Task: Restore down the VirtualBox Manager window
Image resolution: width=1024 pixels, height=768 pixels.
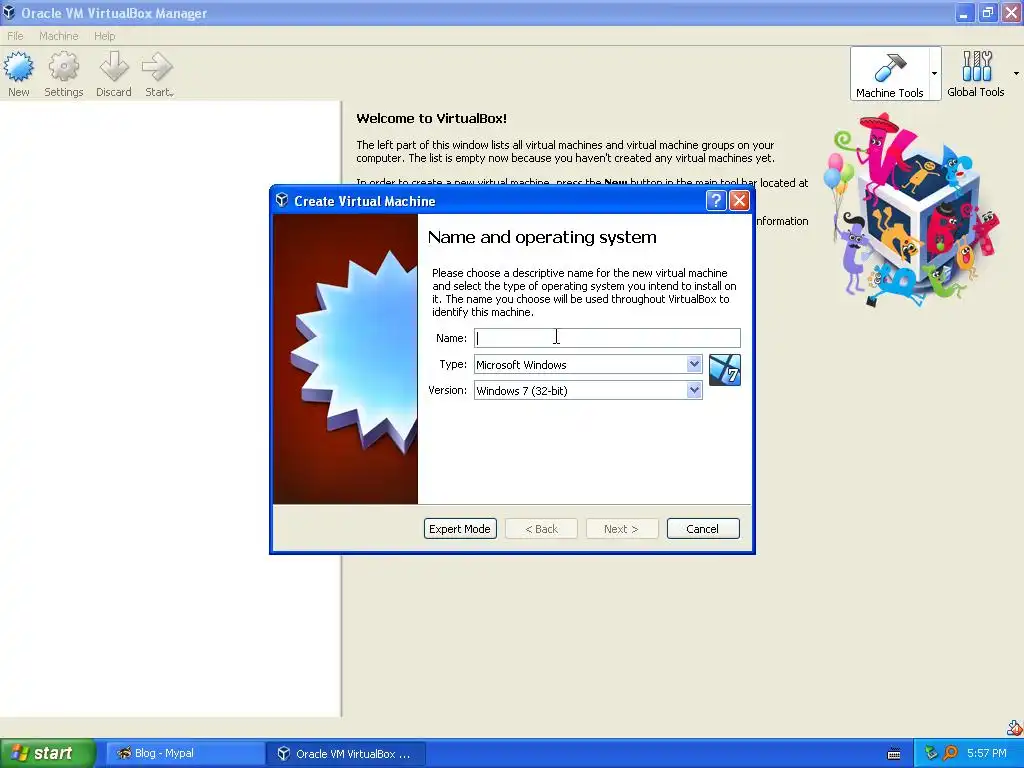Action: 987,12
